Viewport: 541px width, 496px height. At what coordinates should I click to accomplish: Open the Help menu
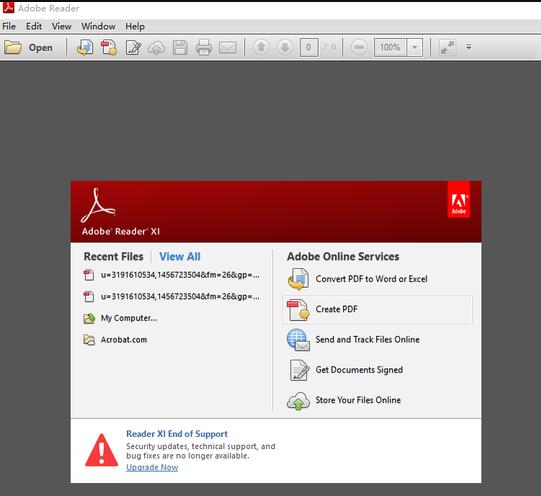pos(135,26)
